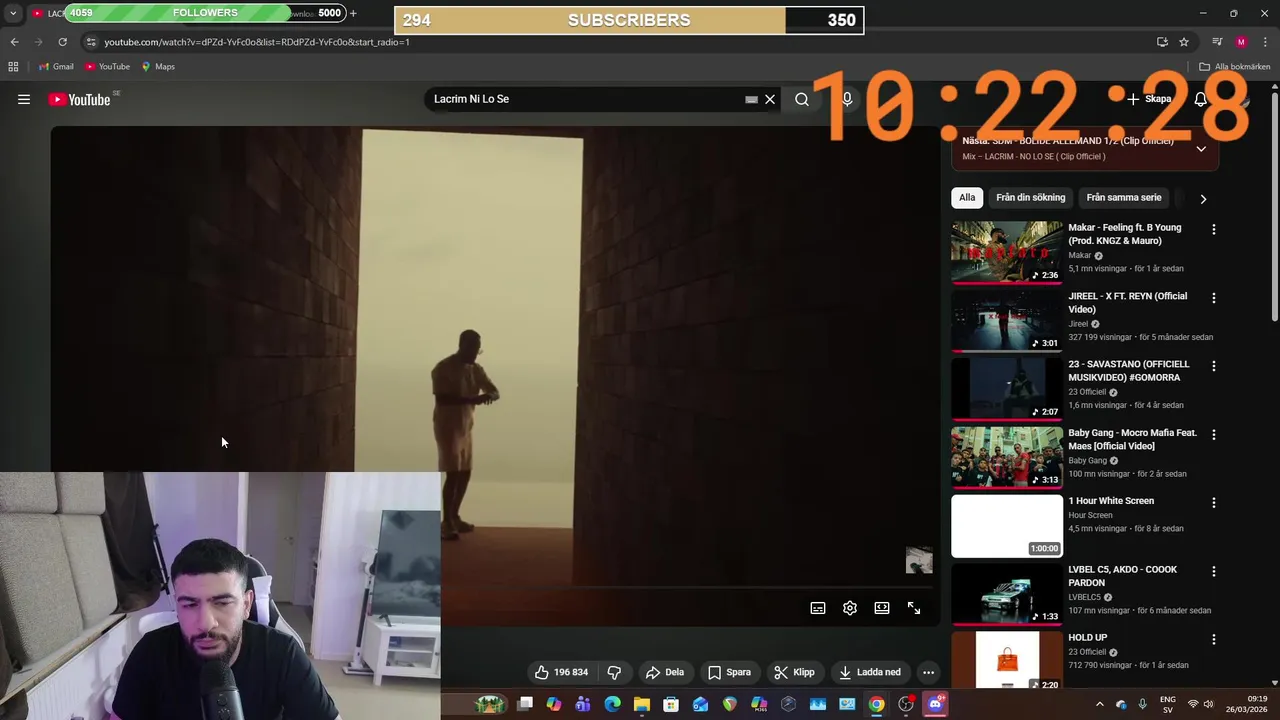This screenshot has height=720, width=1280.
Task: Open Chrome three-dot menu
Action: point(1265,42)
